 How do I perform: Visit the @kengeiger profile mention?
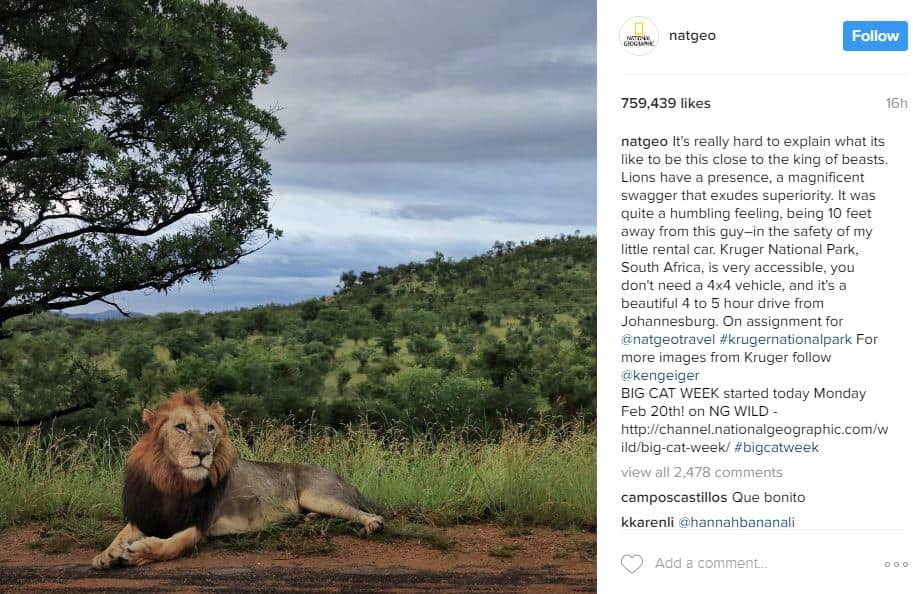click(660, 376)
